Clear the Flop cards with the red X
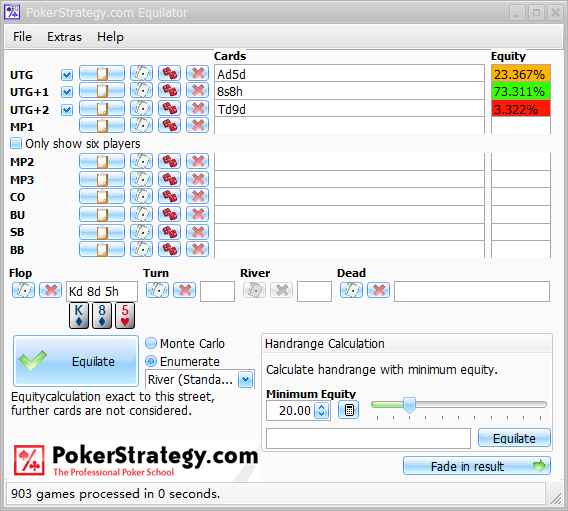 [x=50, y=290]
